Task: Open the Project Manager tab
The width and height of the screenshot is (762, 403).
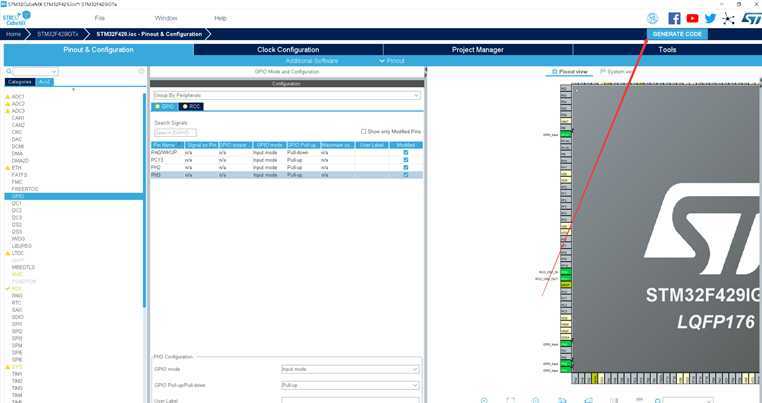Action: coord(478,50)
